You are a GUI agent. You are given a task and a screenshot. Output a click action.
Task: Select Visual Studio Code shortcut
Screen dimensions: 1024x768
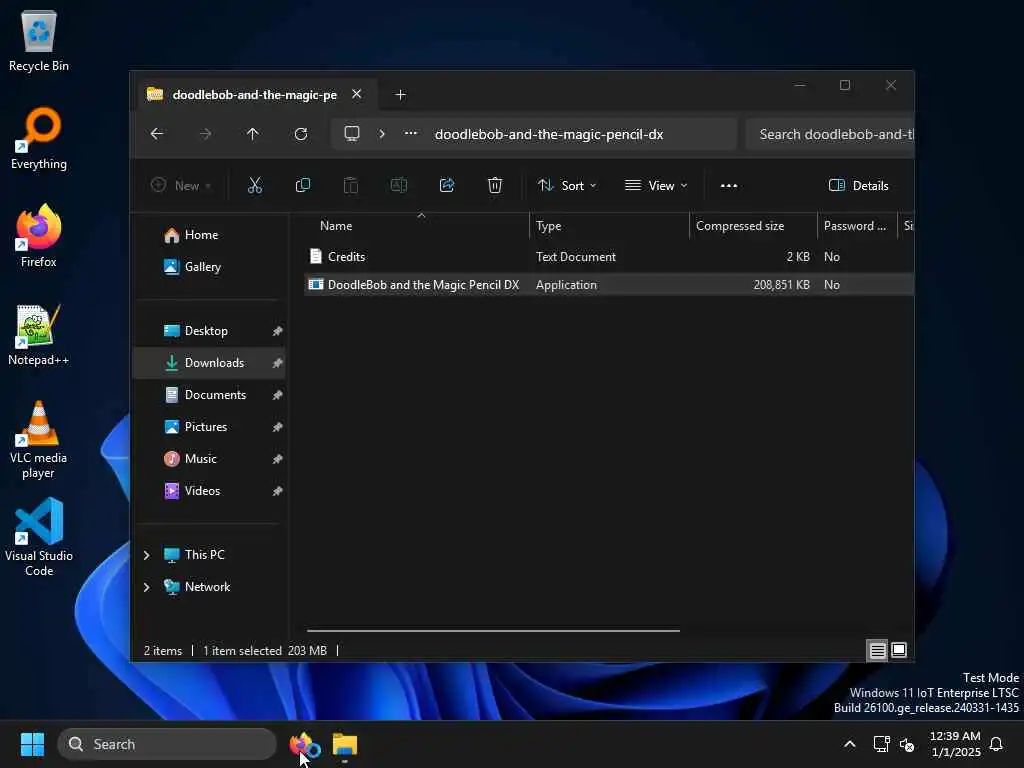39,537
